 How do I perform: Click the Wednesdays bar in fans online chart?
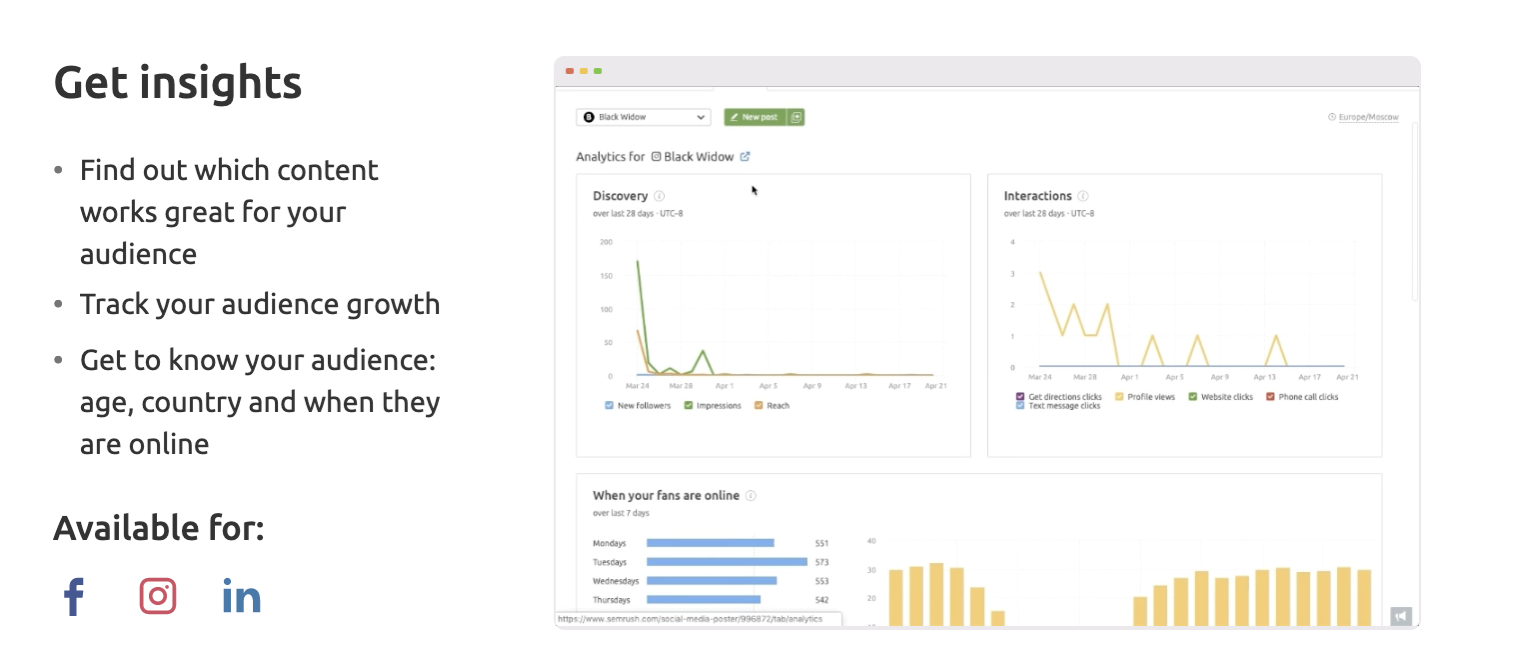(712, 581)
